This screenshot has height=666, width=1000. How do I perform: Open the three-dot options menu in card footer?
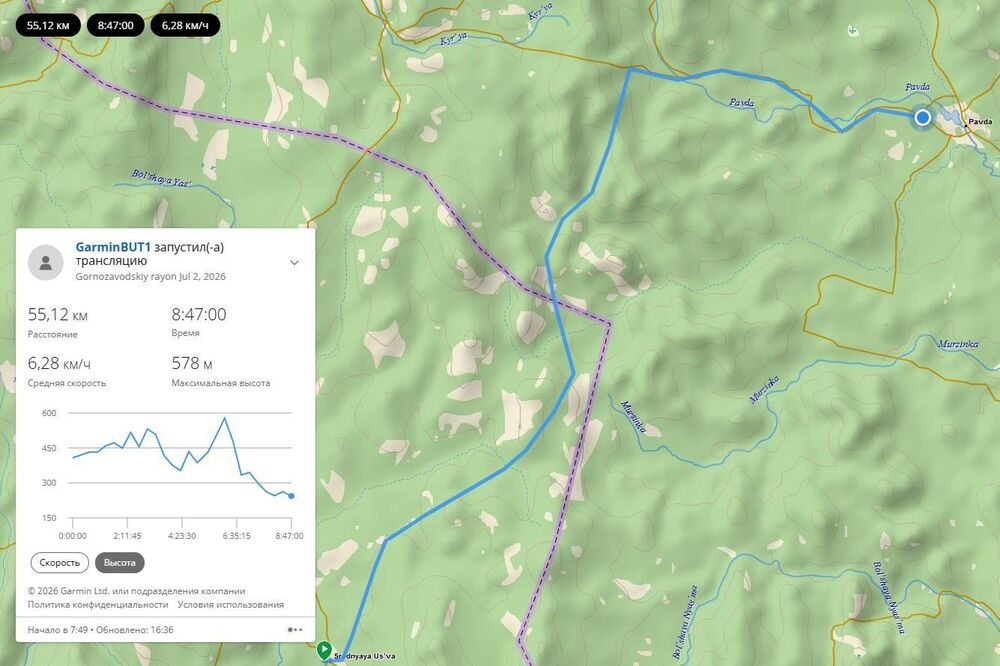295,630
